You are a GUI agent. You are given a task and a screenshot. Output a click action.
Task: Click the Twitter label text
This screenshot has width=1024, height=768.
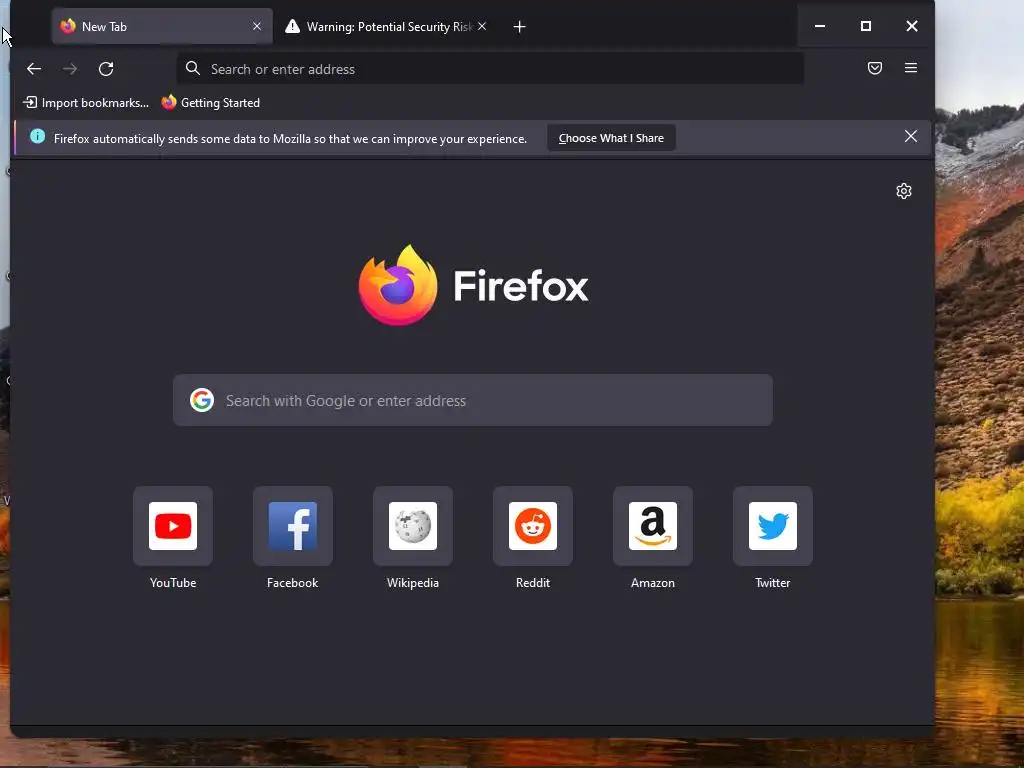(773, 583)
